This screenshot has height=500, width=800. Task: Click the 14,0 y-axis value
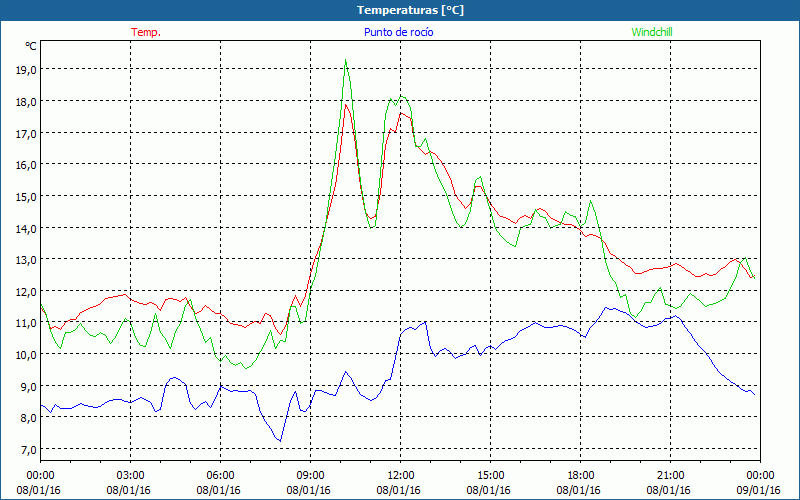(26, 228)
